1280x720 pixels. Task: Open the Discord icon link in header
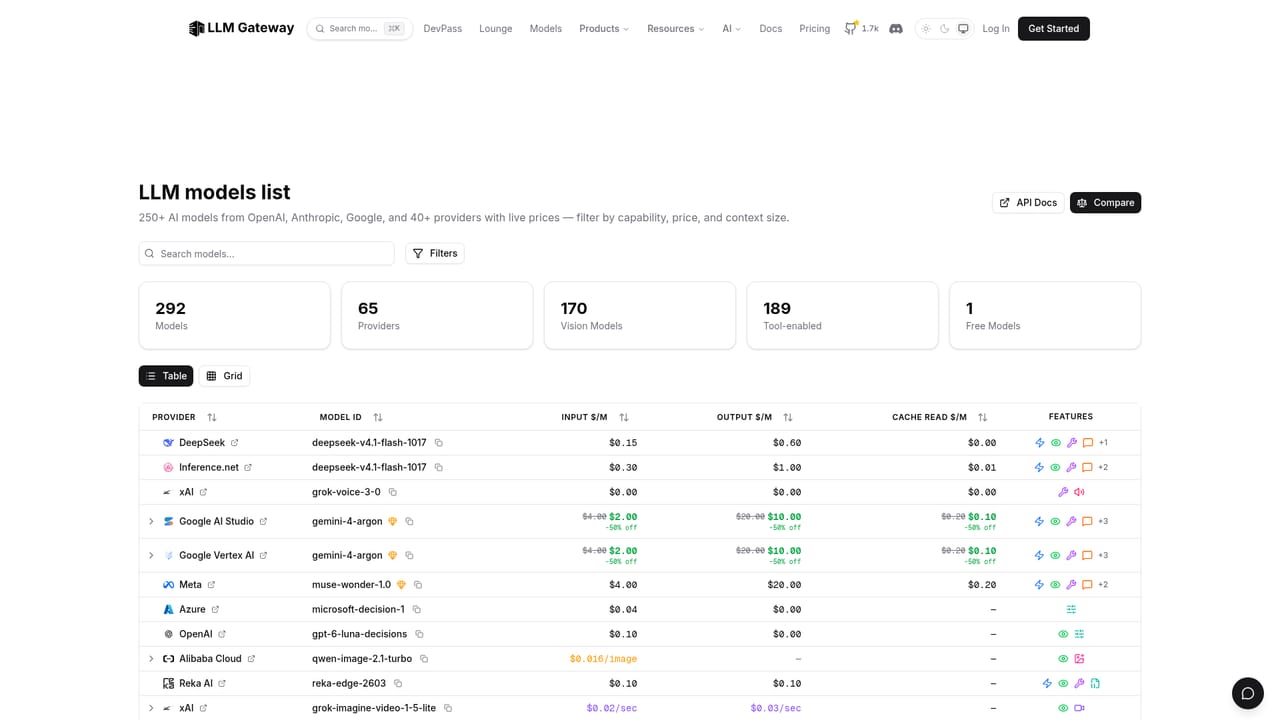click(896, 29)
